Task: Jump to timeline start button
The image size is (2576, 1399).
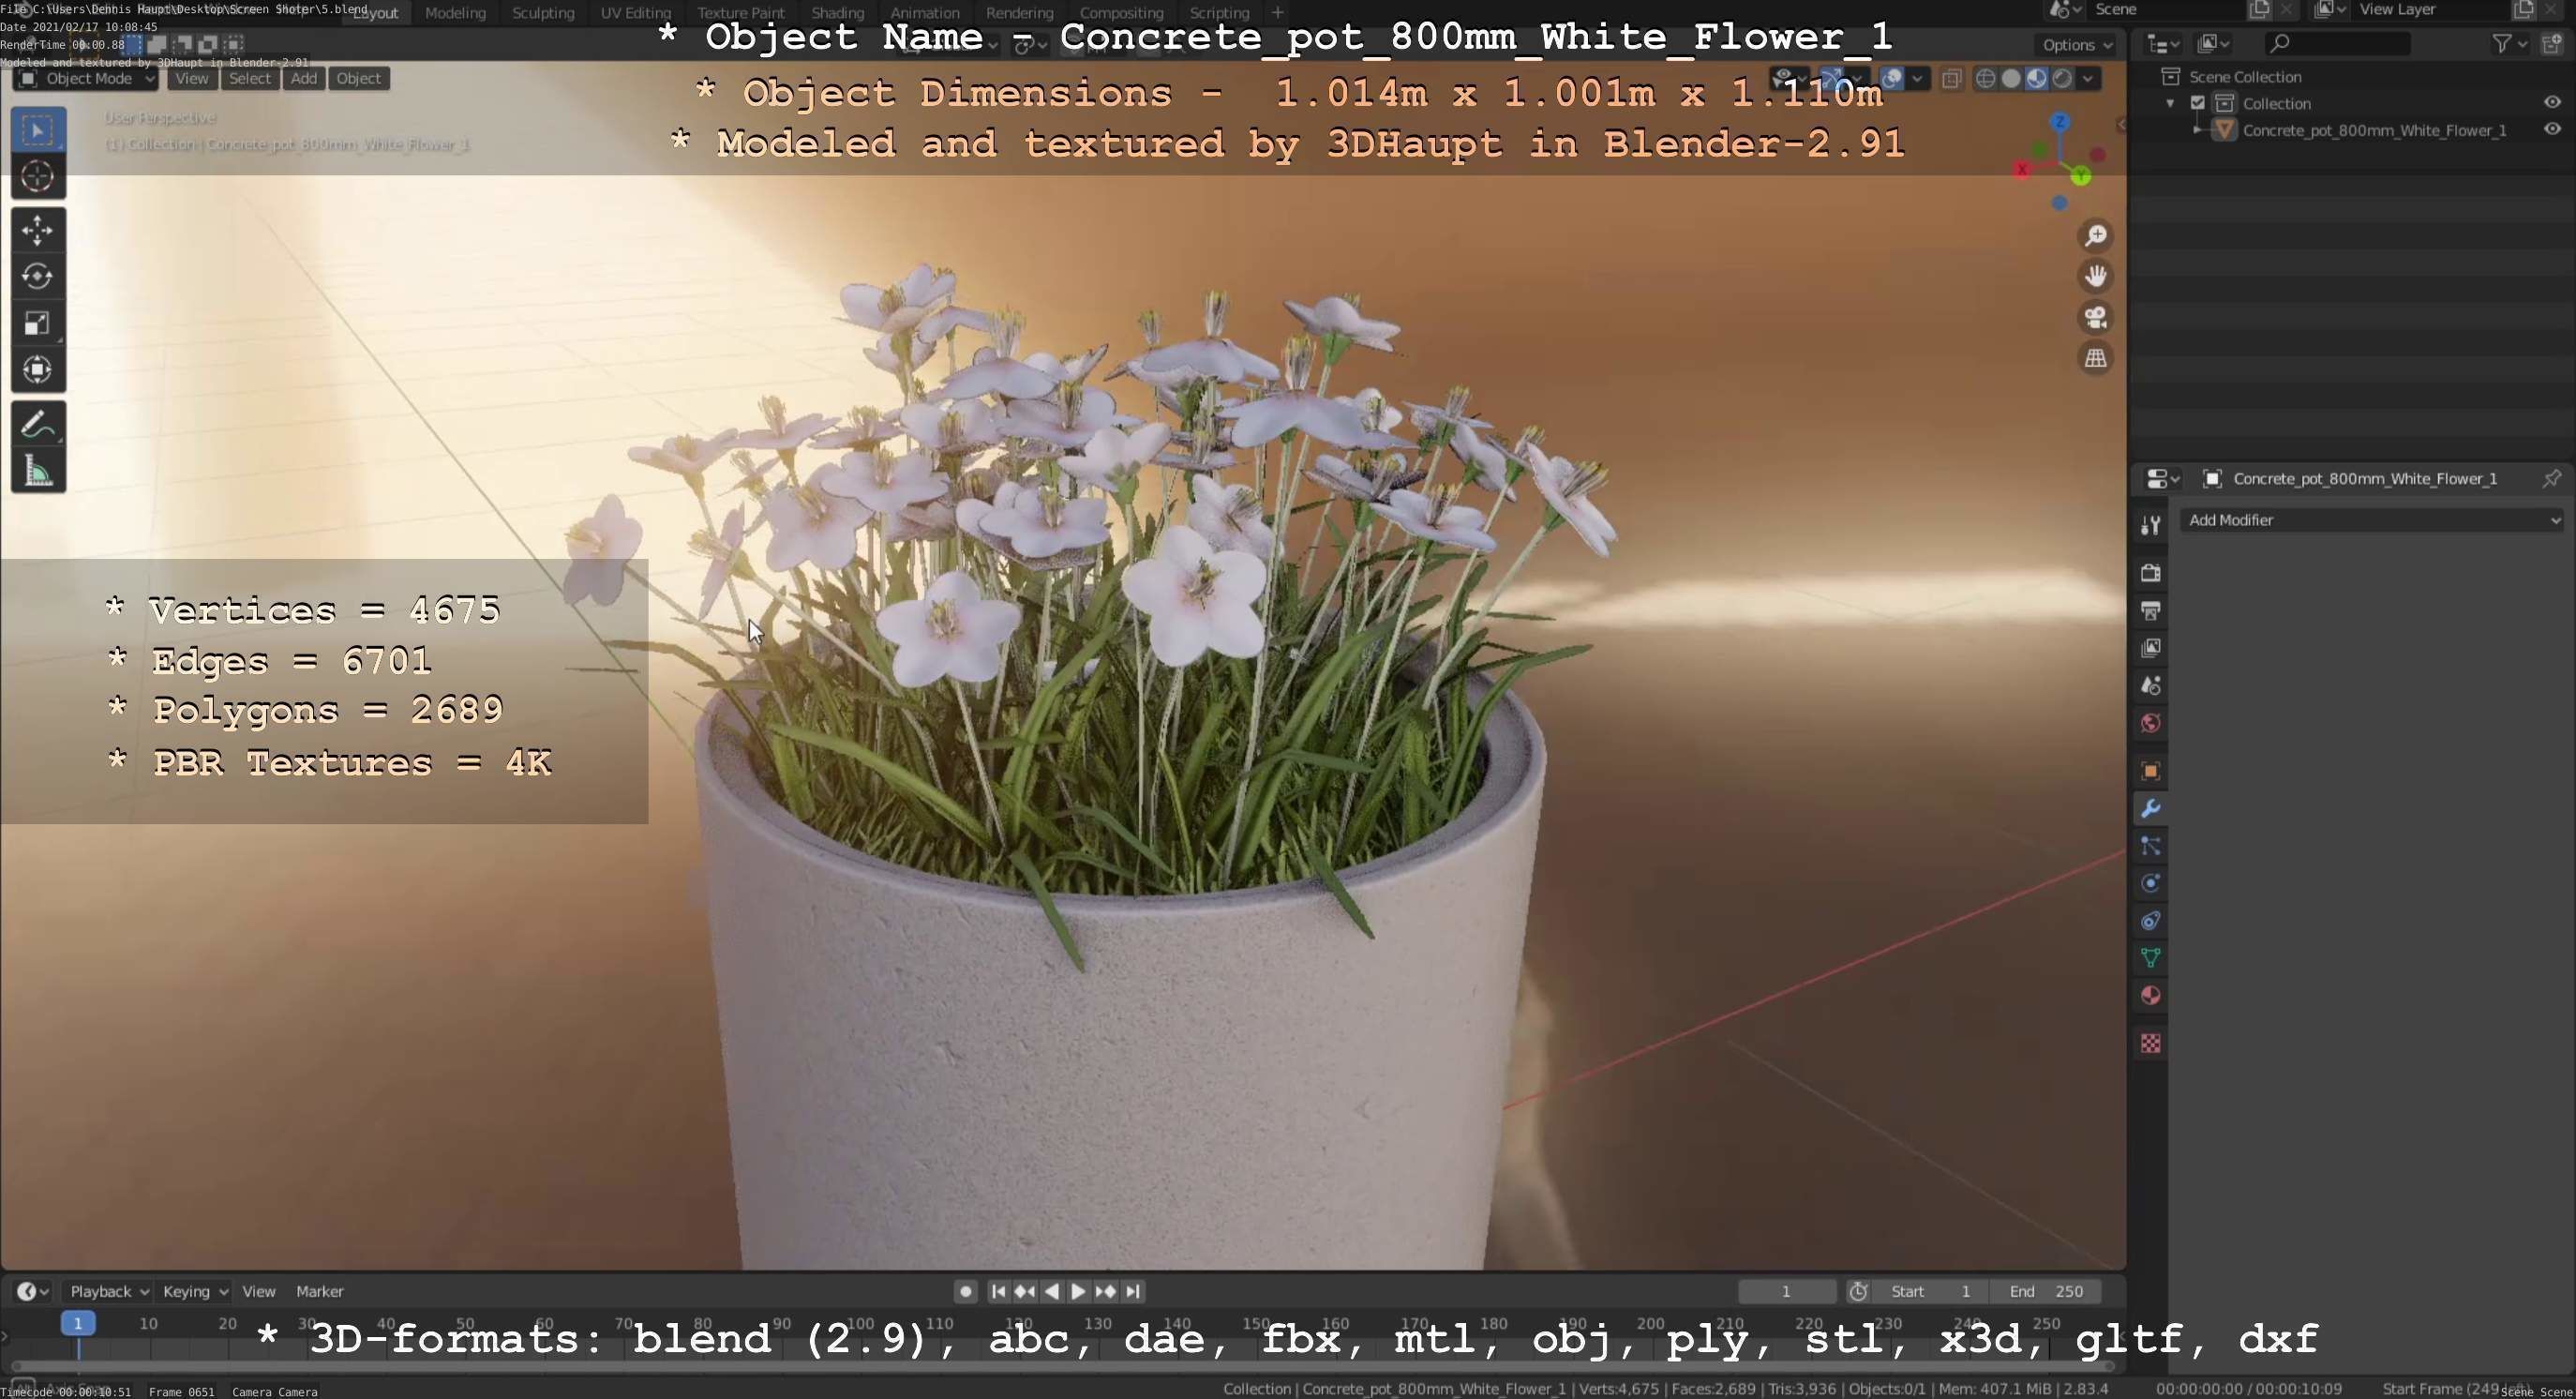Action: click(x=997, y=1292)
